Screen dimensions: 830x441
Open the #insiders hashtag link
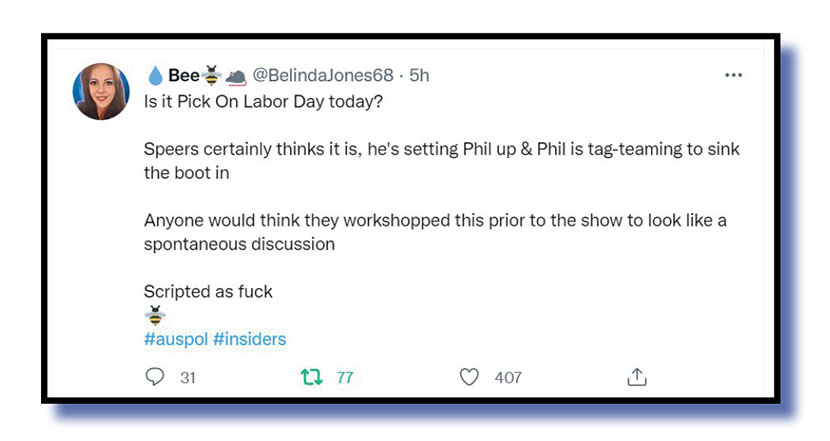click(x=249, y=339)
